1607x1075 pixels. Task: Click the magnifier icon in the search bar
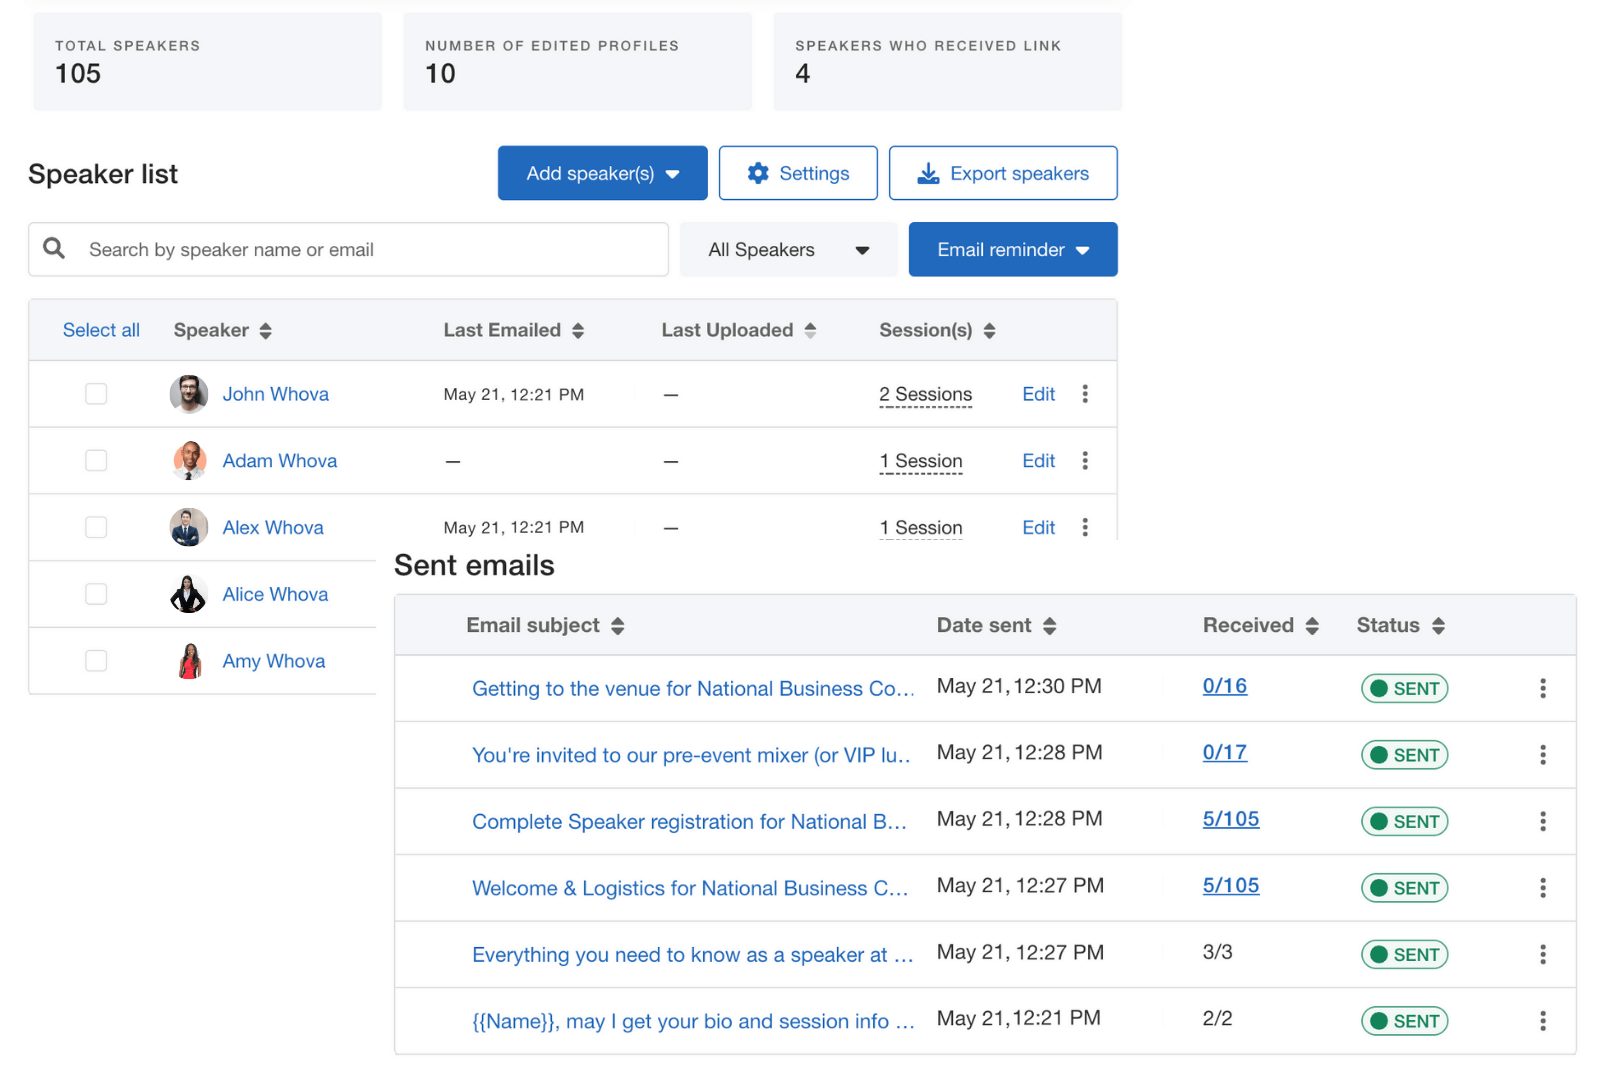point(55,249)
